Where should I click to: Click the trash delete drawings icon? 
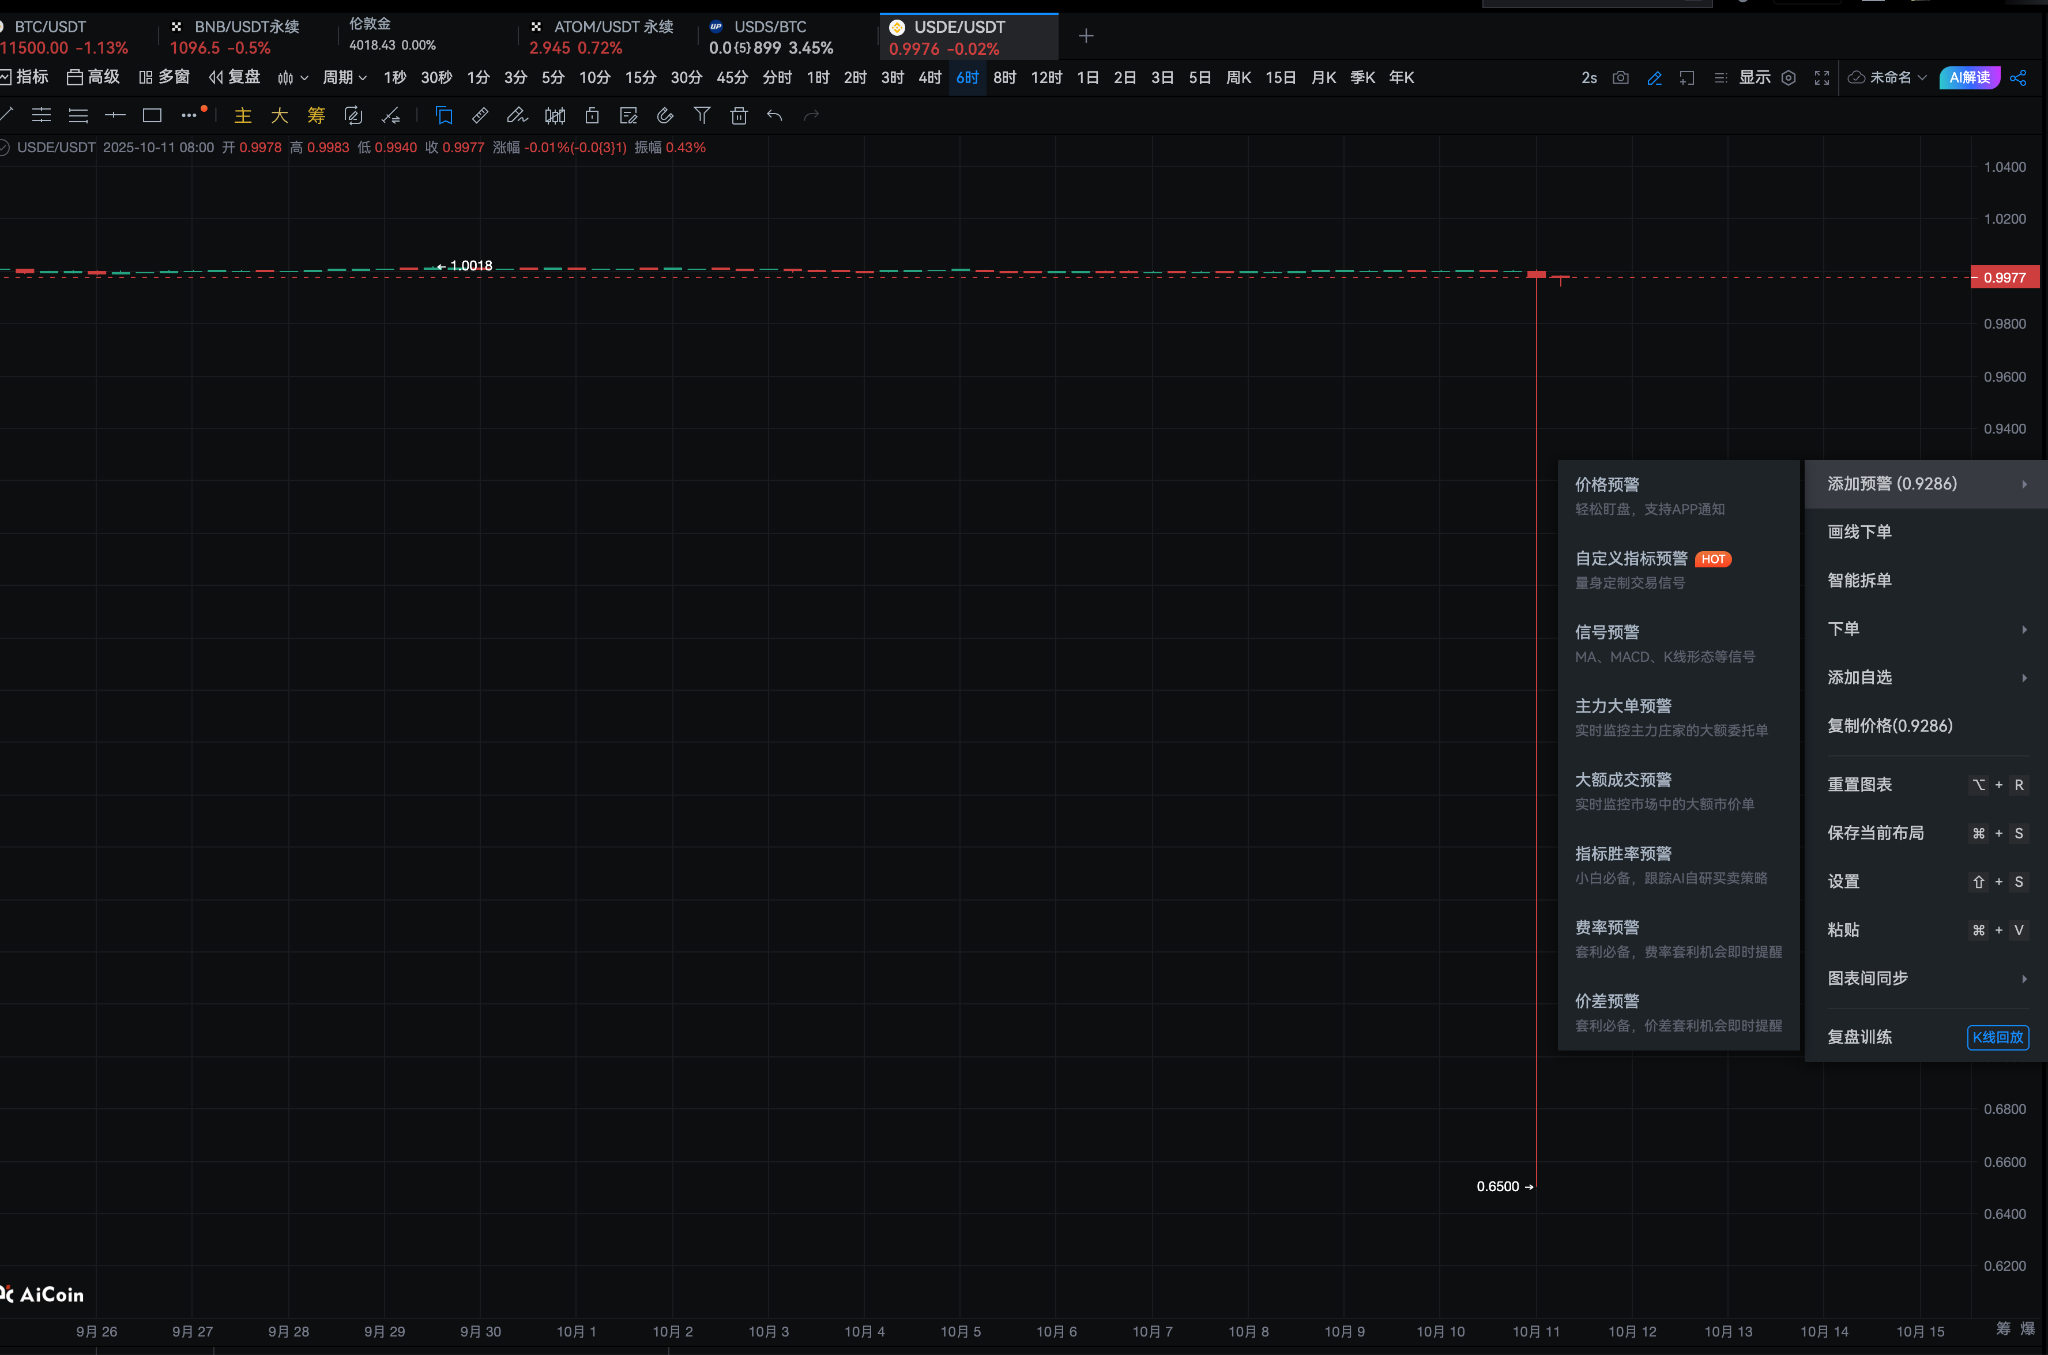click(x=739, y=116)
